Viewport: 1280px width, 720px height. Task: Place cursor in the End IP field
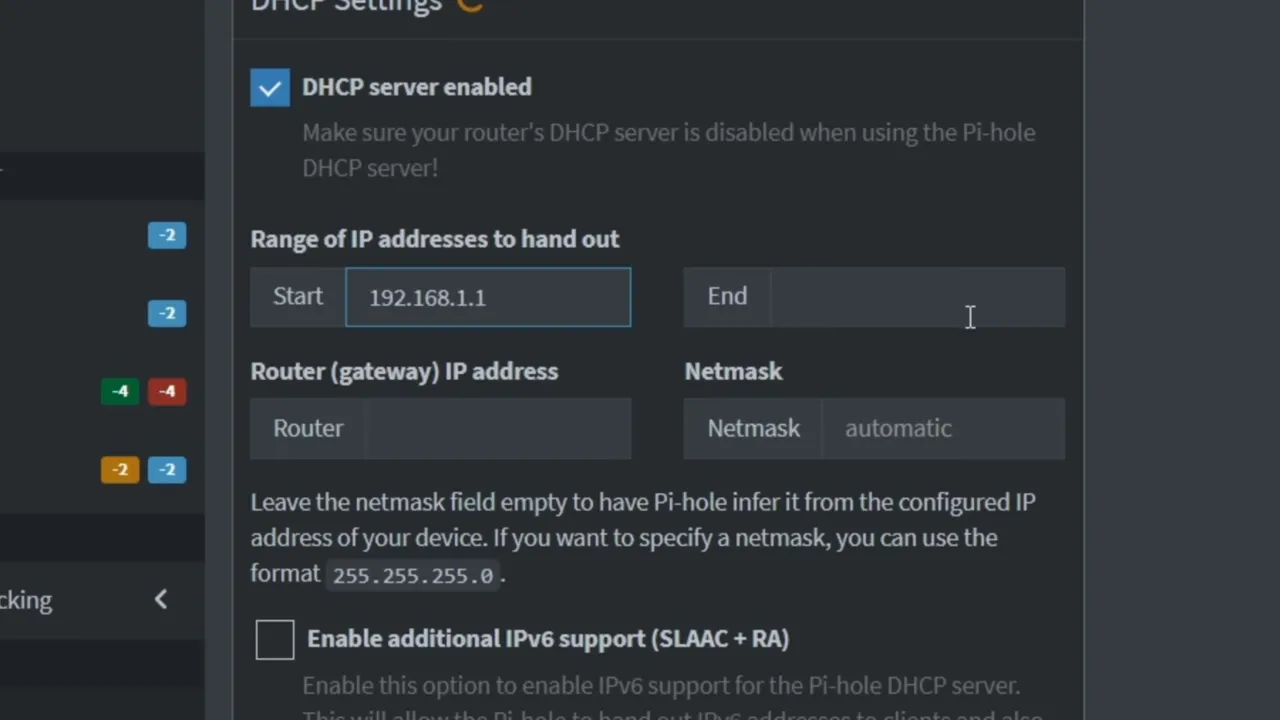click(x=915, y=297)
